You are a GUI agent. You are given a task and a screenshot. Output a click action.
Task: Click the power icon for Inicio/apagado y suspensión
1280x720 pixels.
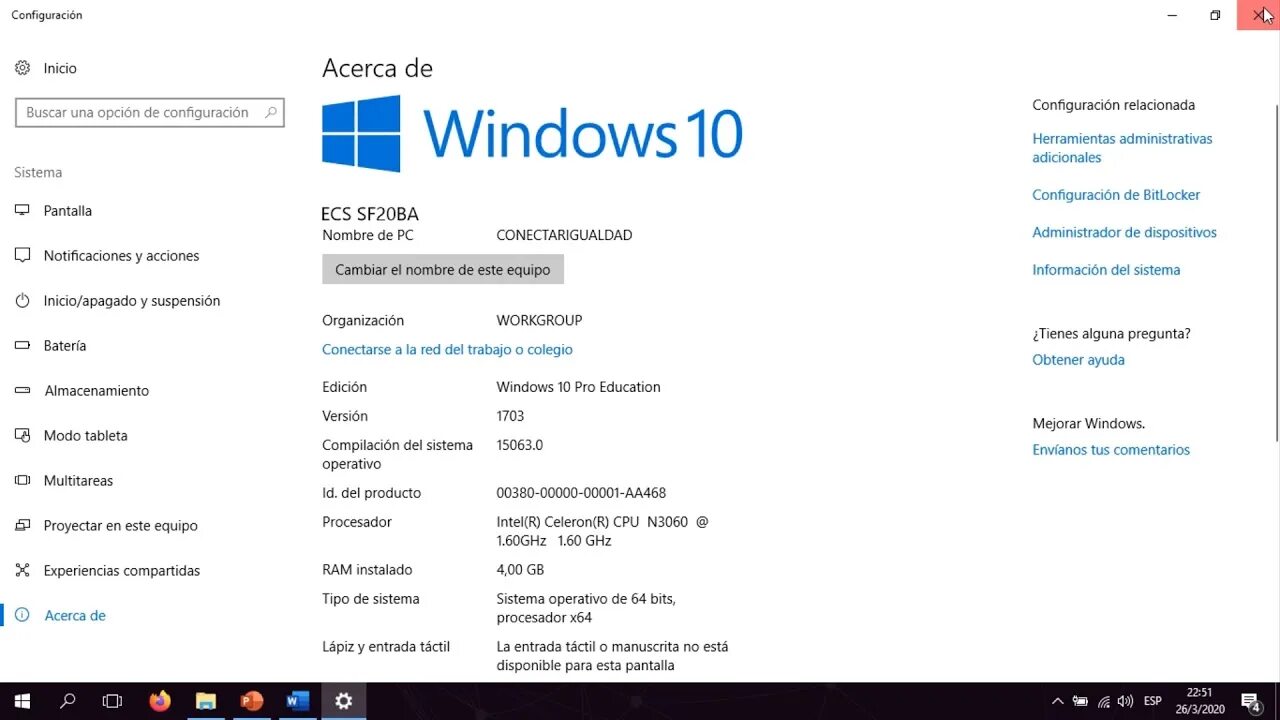coord(22,301)
